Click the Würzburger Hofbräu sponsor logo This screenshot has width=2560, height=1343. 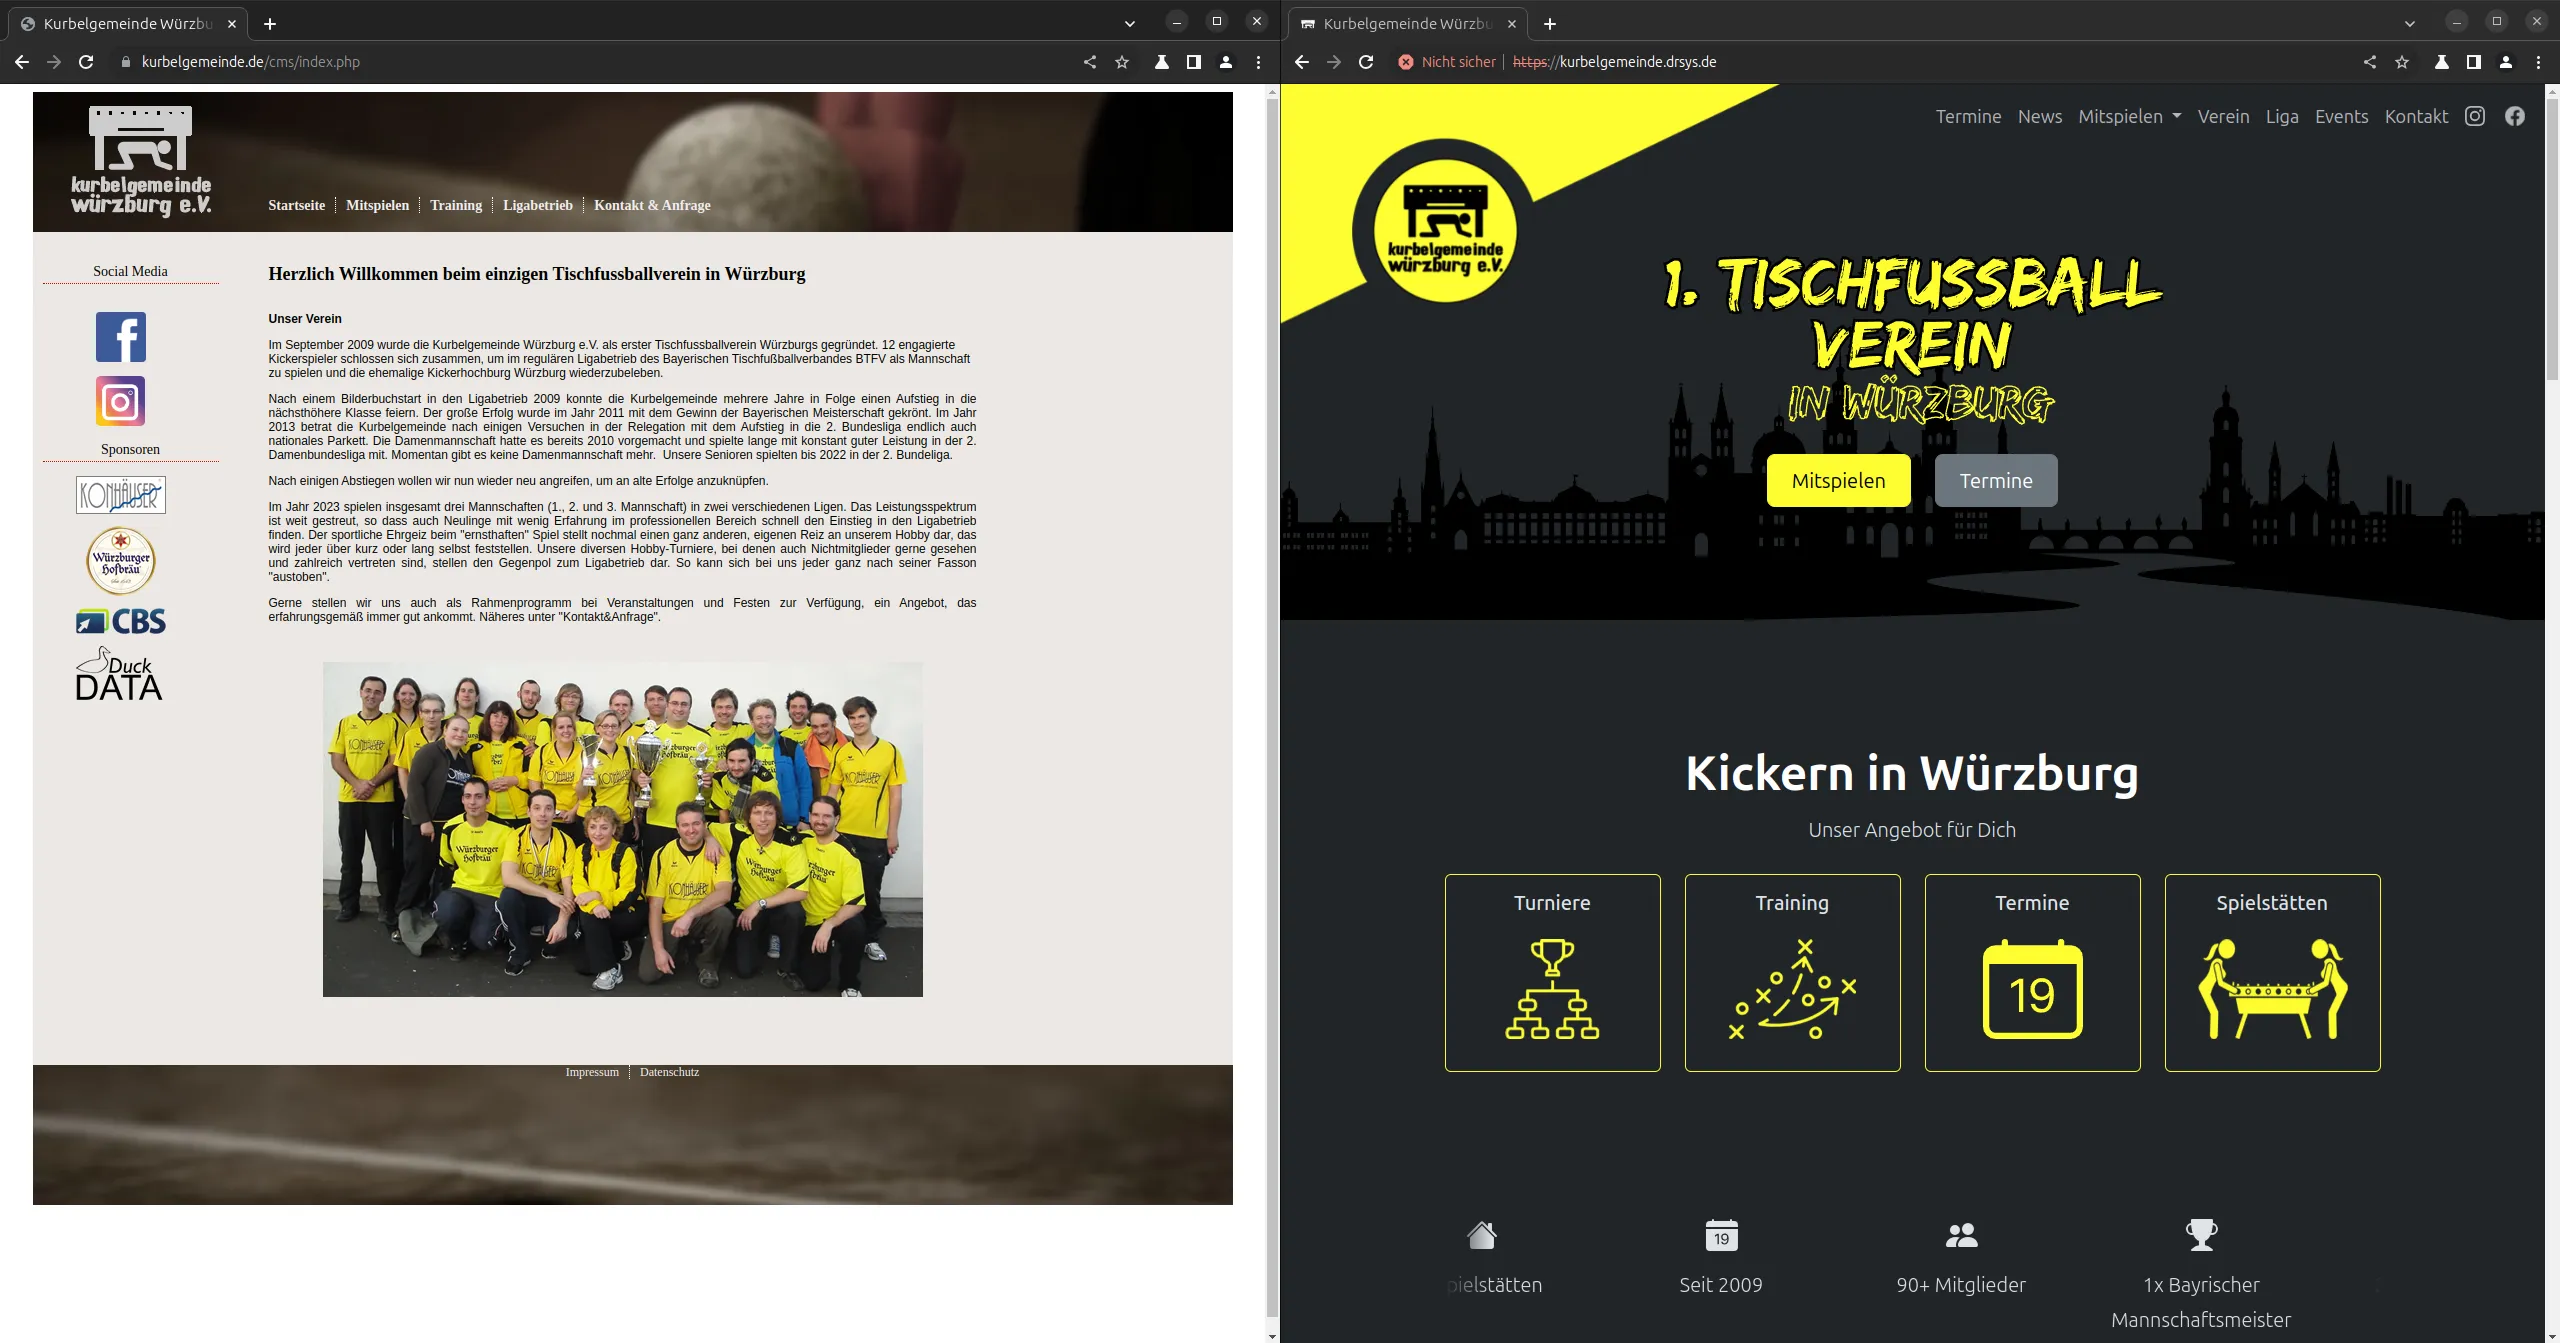pyautogui.click(x=121, y=561)
